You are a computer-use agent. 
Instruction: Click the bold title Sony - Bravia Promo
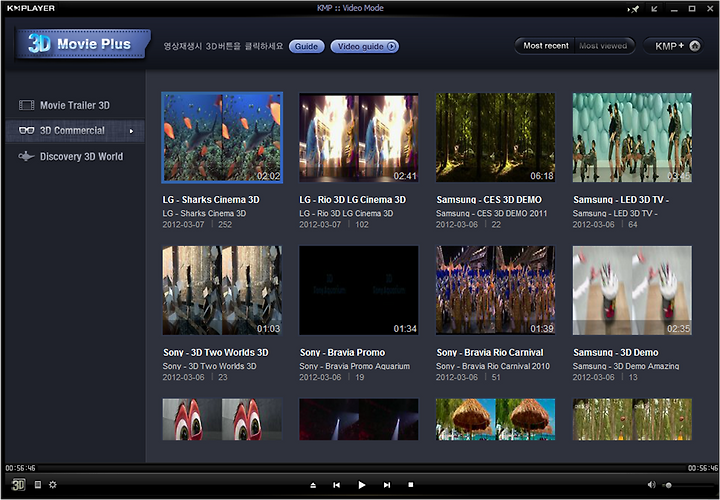(343, 353)
